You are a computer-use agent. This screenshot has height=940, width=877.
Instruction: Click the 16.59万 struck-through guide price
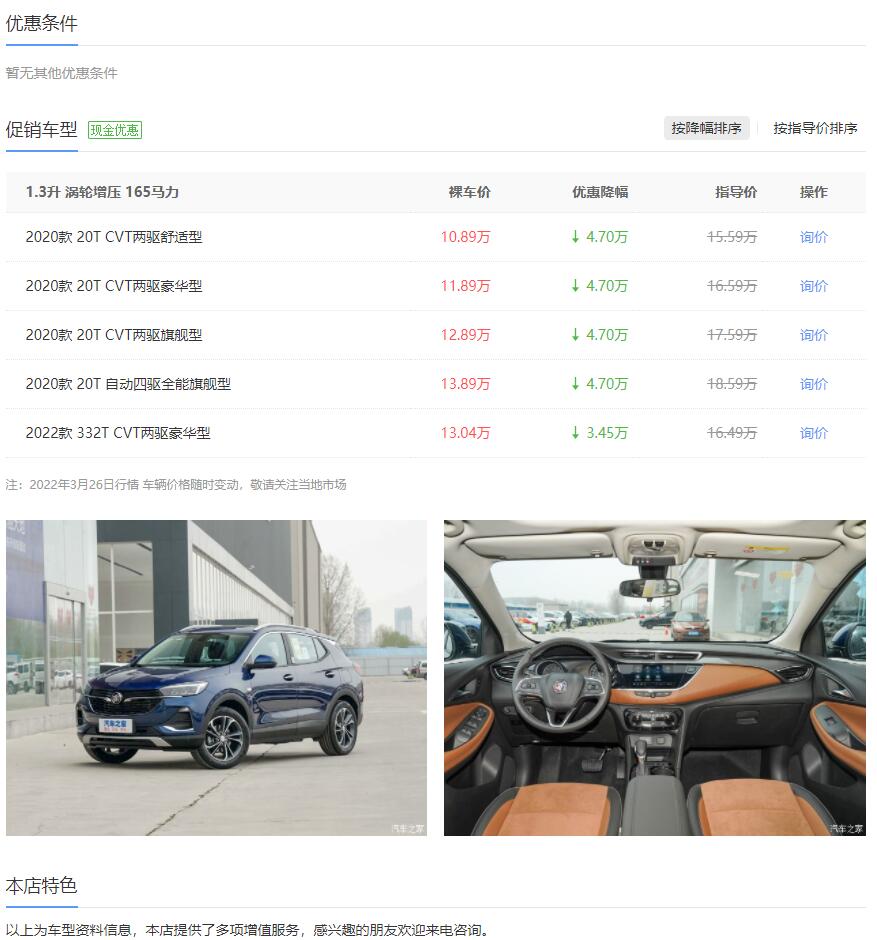[x=732, y=287]
